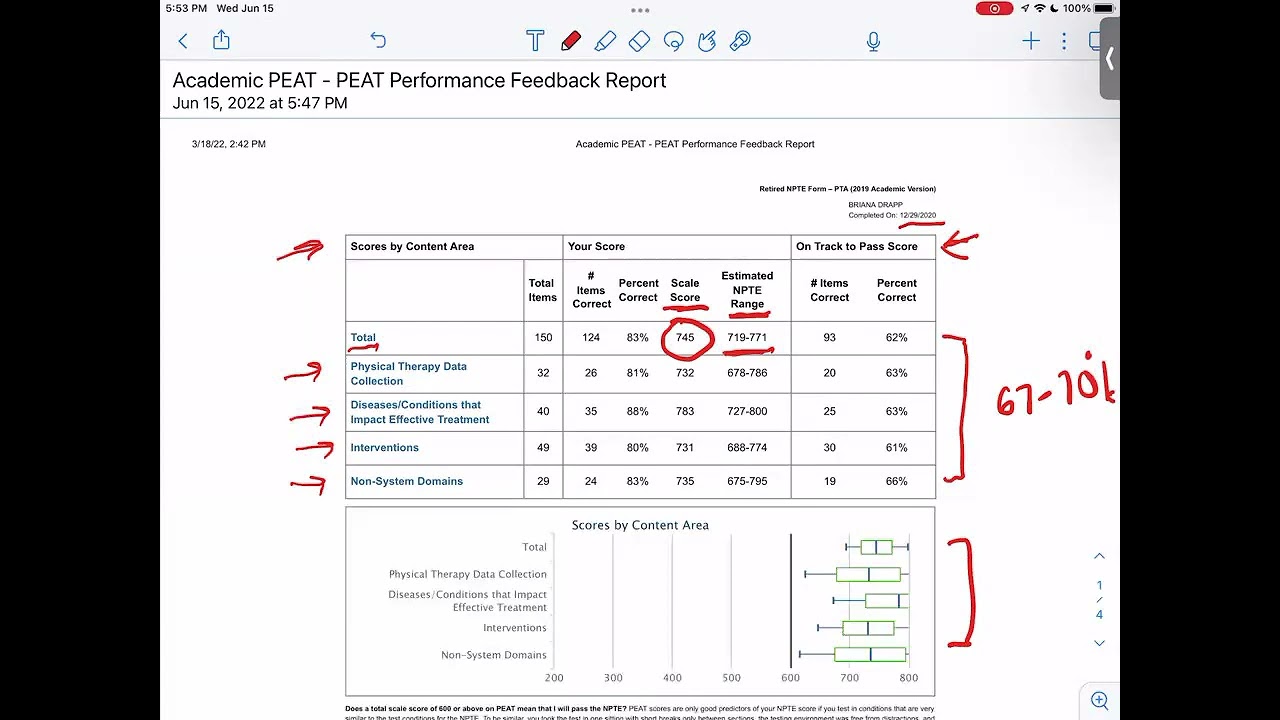Open the share/export icon

pyautogui.click(x=221, y=40)
